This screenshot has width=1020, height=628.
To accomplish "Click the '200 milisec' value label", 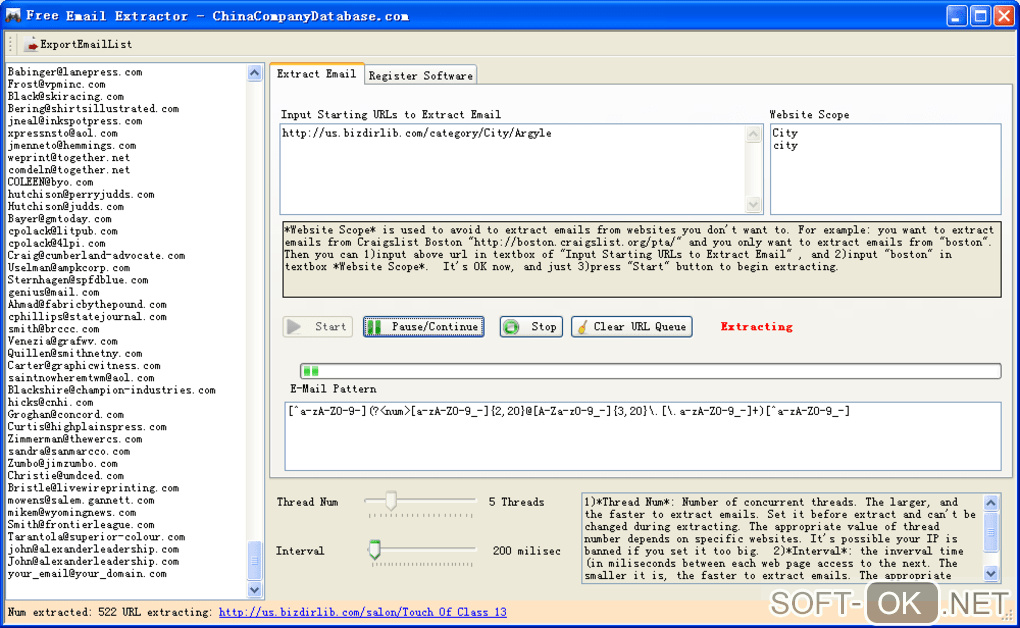I will pyautogui.click(x=526, y=551).
